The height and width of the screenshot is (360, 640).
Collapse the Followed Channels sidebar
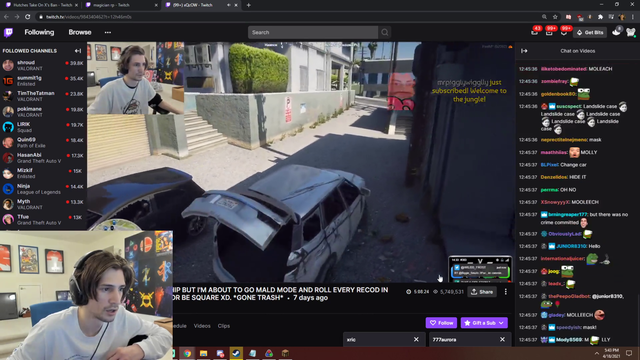click(78, 51)
